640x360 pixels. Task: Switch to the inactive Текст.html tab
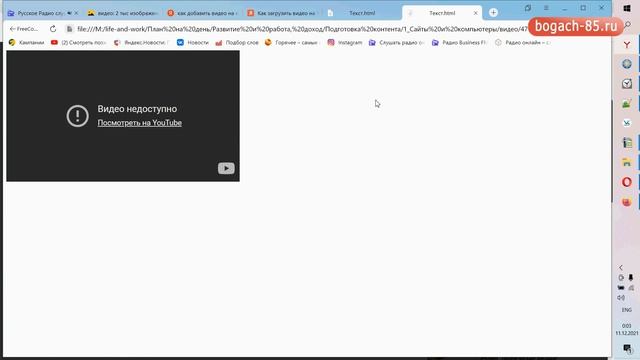pos(362,13)
